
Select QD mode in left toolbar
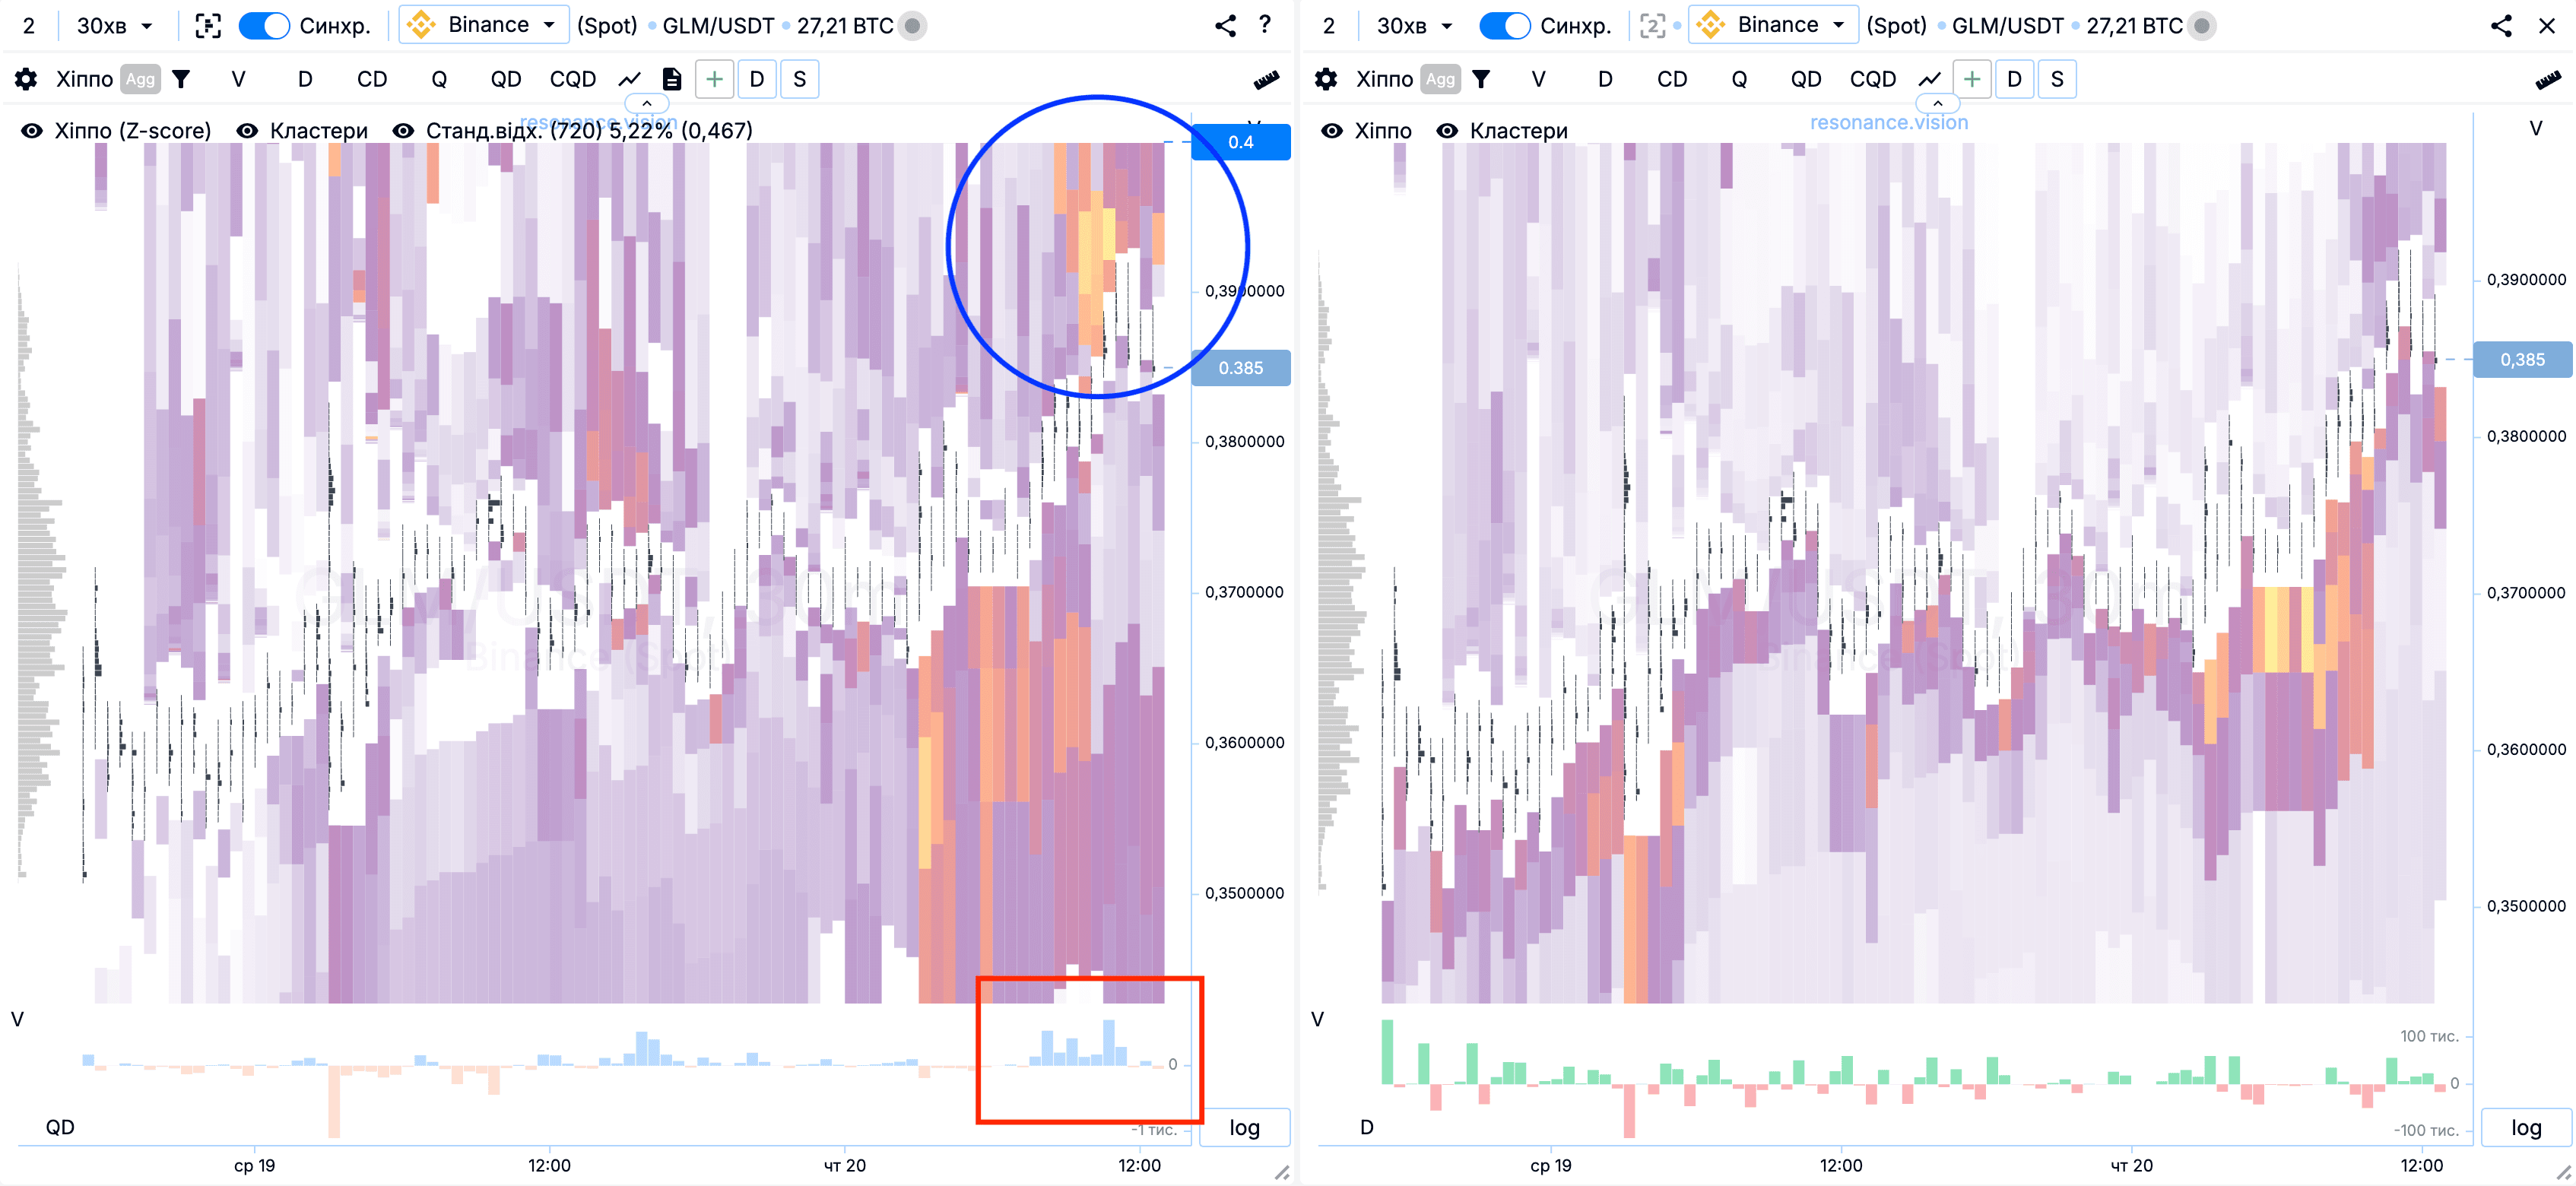coord(505,79)
